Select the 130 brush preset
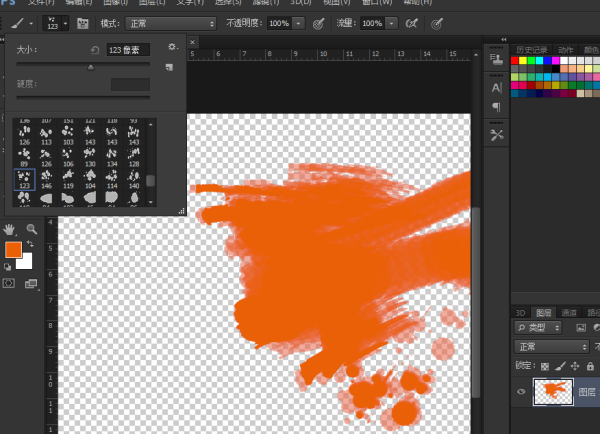Screen dimensions: 600x434 90,158
